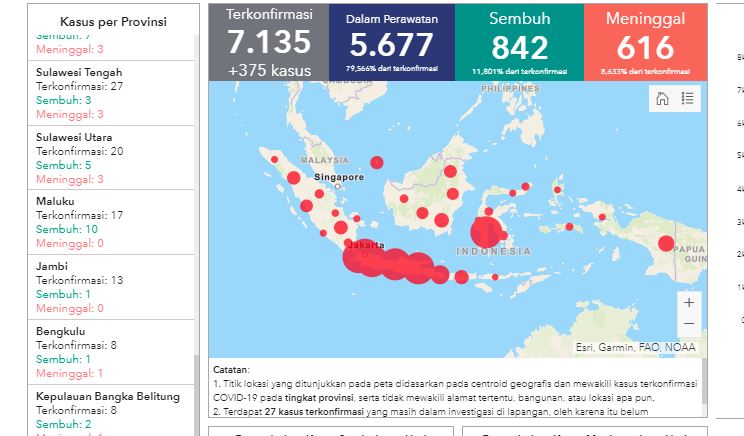Viewport: 744px width, 436px height.
Task: Choose Maluku from the province list
Action: [56, 201]
